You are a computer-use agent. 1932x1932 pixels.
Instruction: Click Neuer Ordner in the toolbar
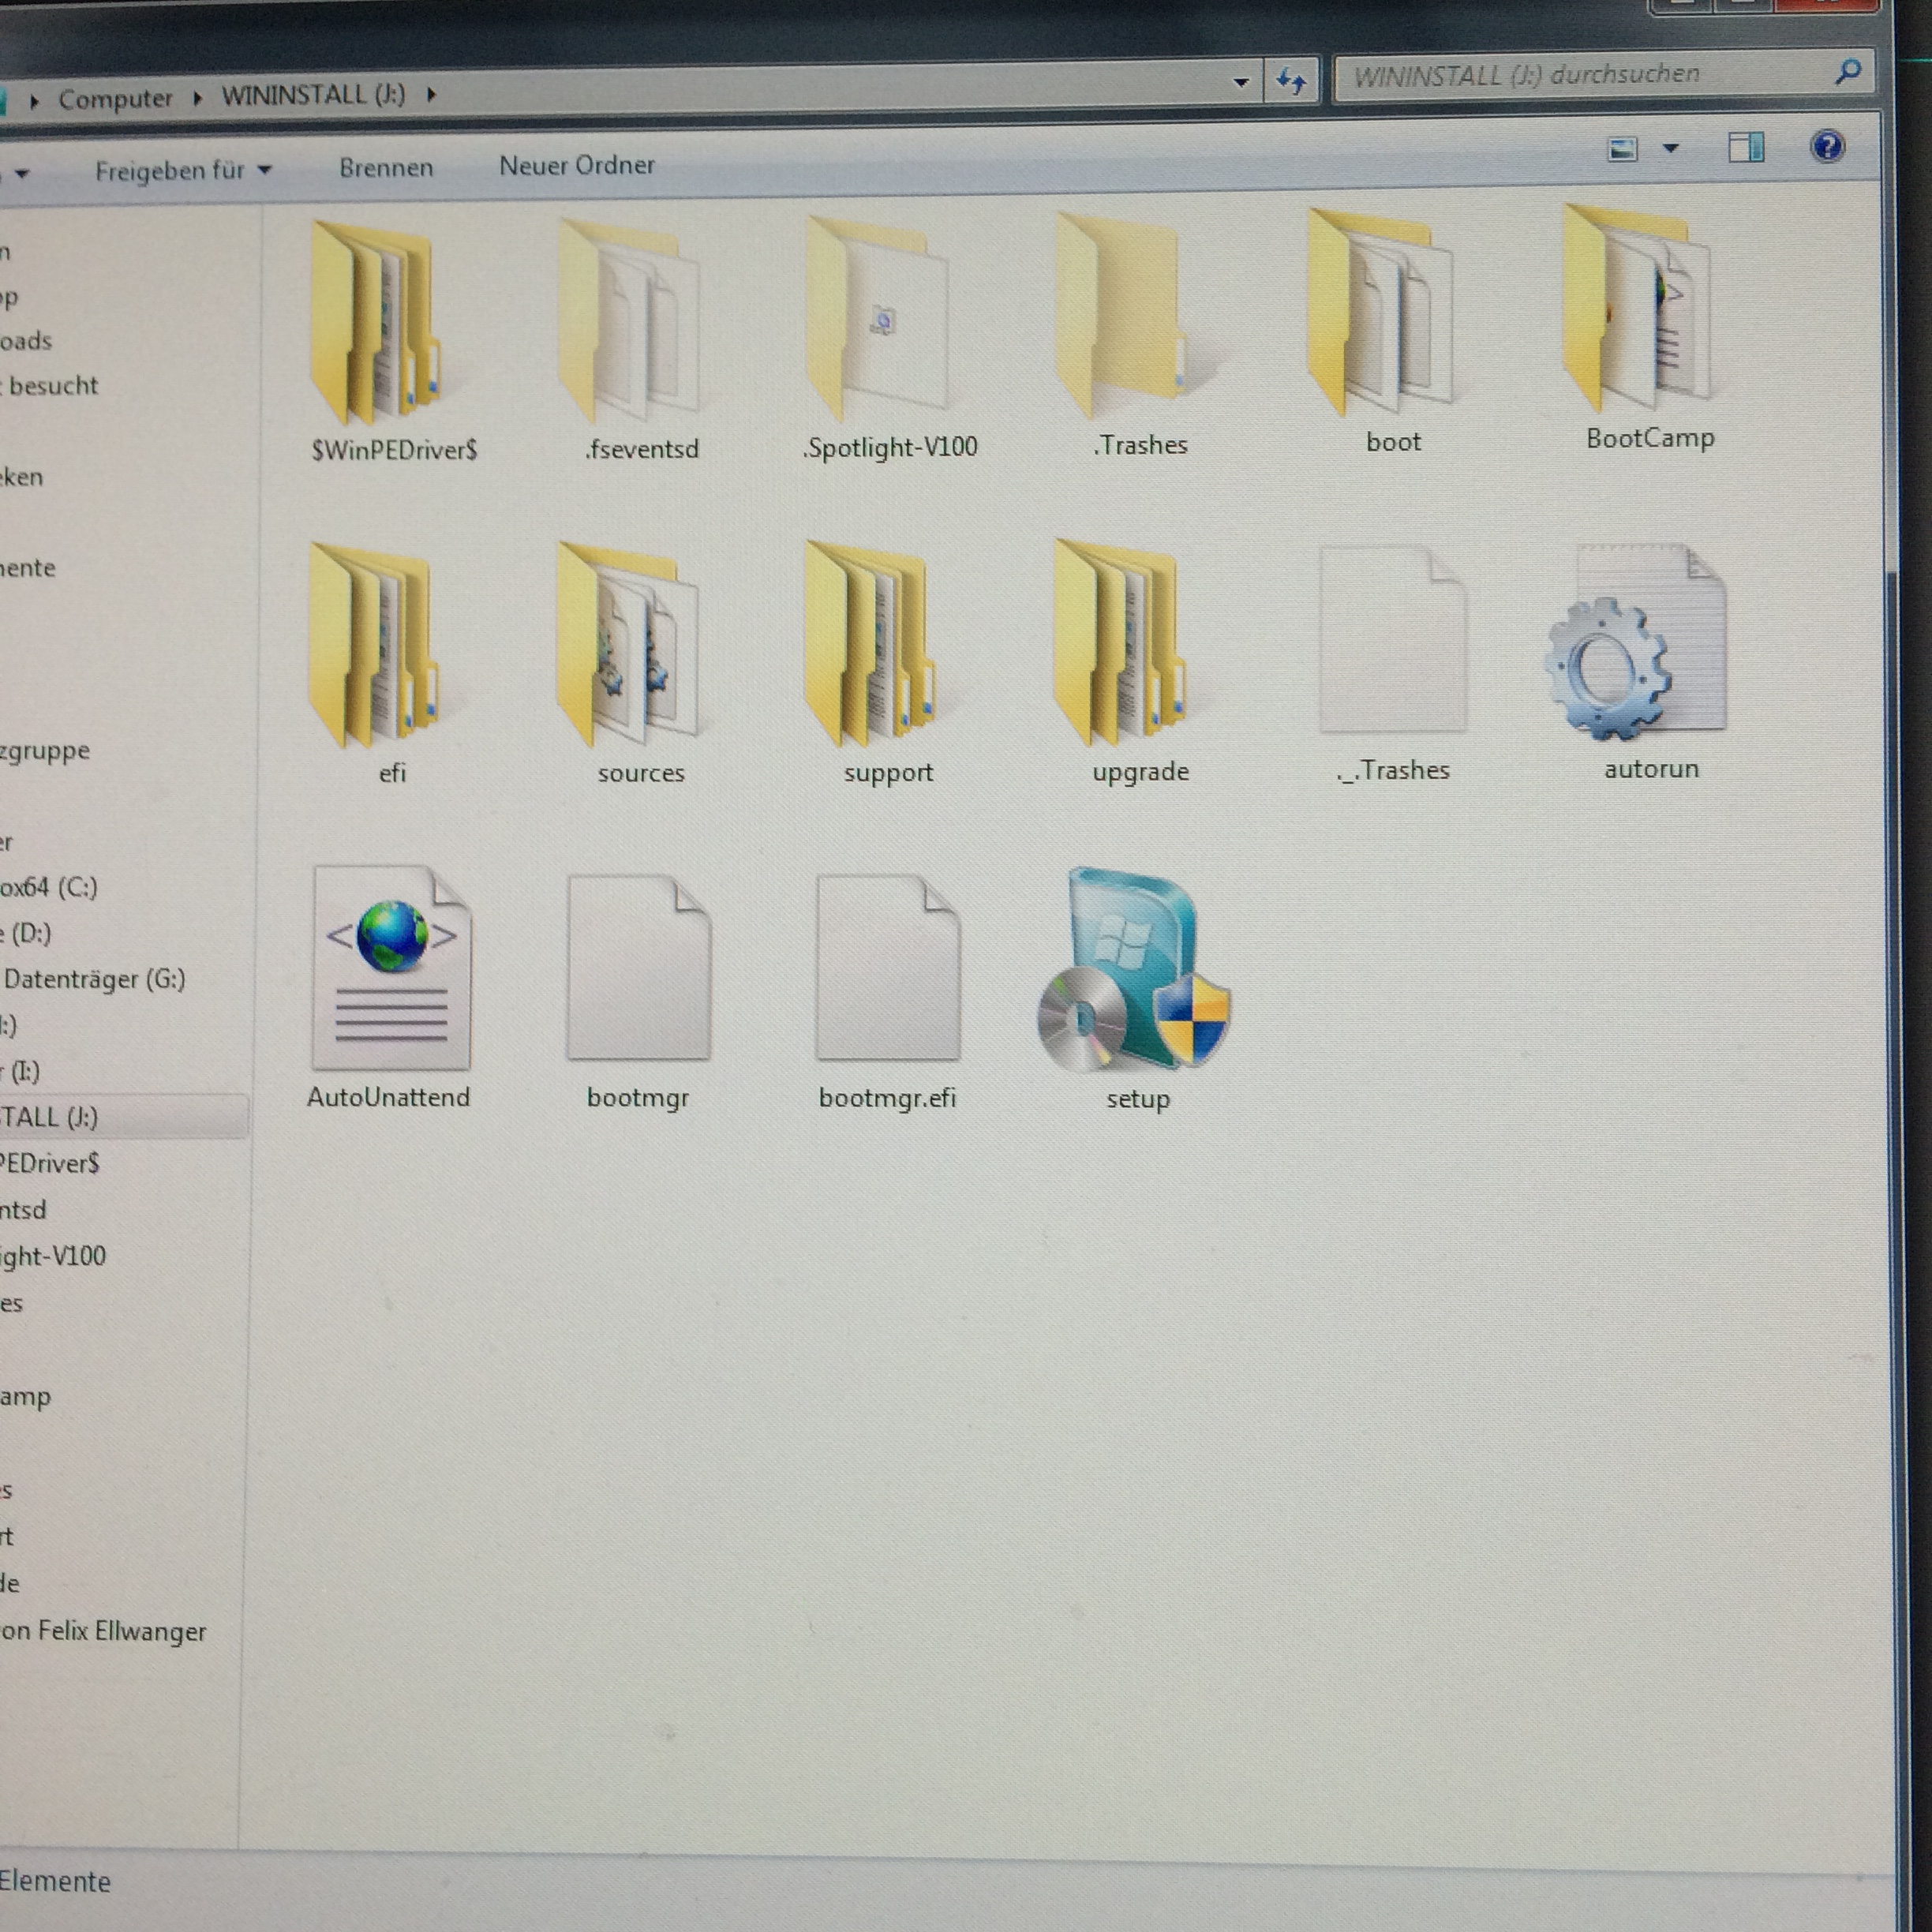point(576,166)
